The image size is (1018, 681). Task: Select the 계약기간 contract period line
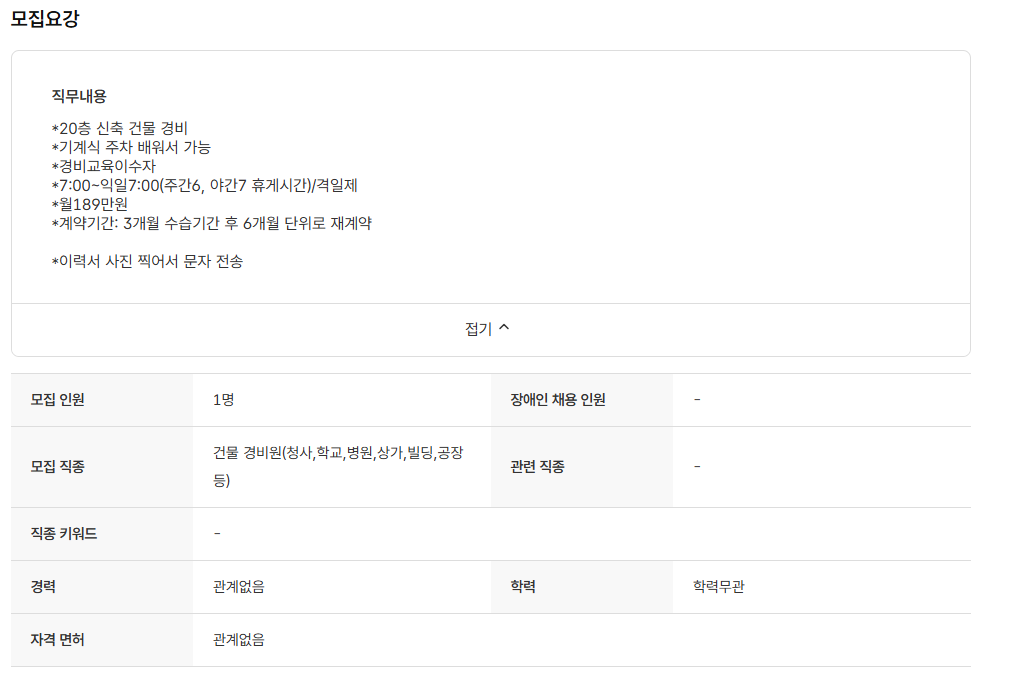212,223
